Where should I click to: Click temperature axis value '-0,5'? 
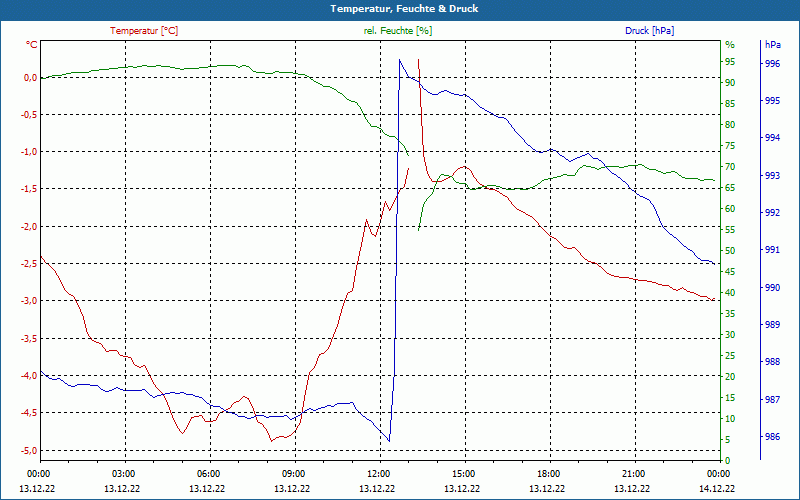coord(29,115)
